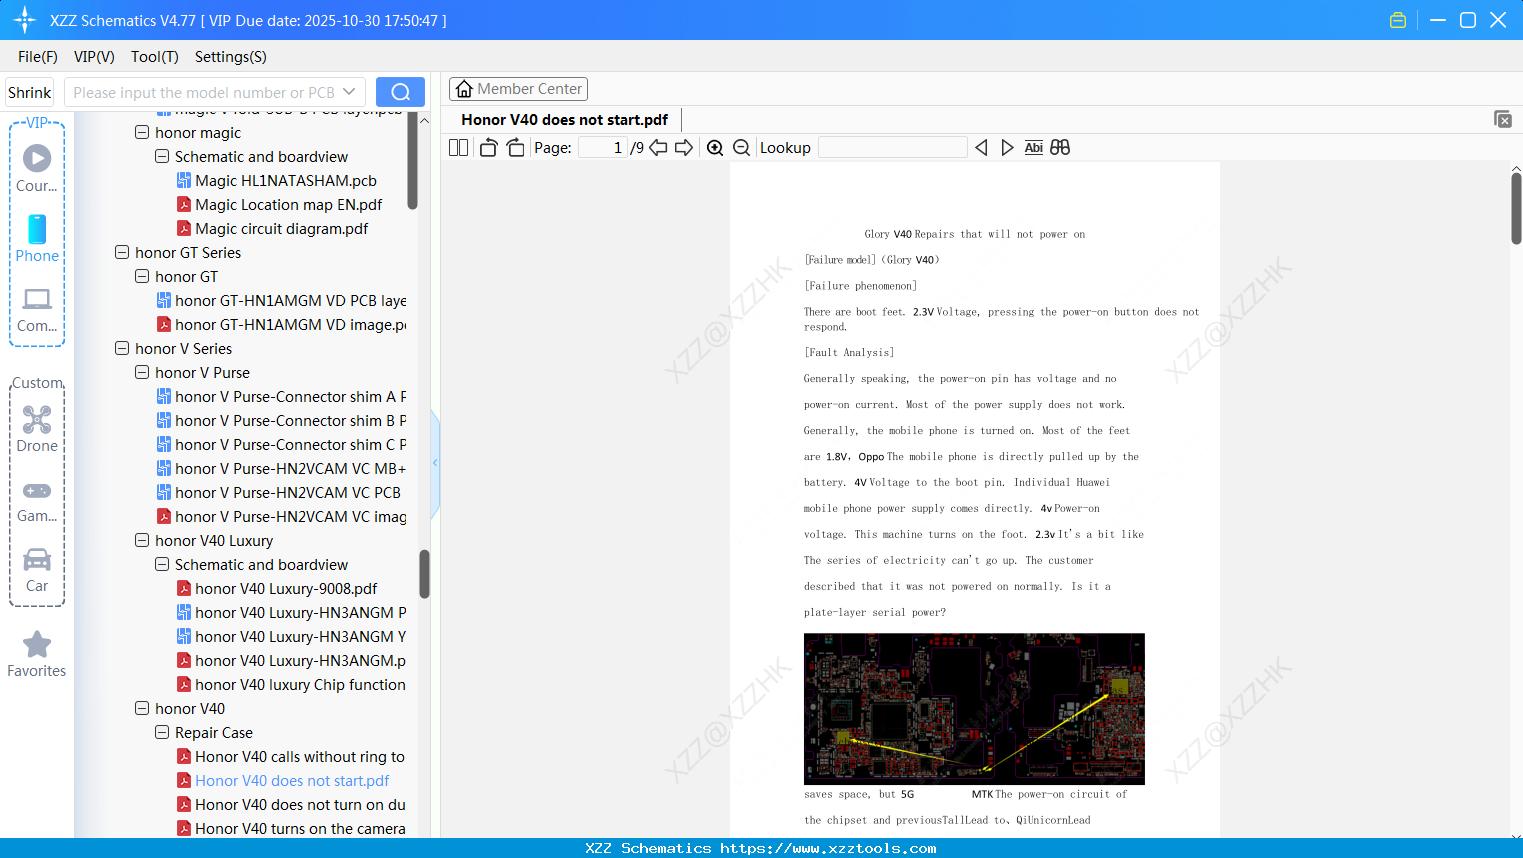Open the Member Center
This screenshot has height=858, width=1523.
(518, 89)
